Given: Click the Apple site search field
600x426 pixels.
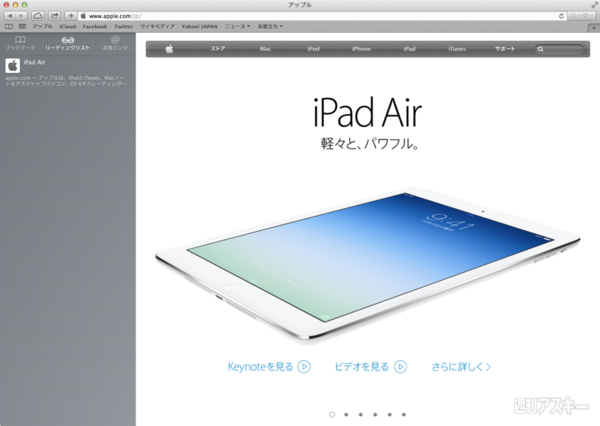Looking at the screenshot, I should (x=559, y=49).
